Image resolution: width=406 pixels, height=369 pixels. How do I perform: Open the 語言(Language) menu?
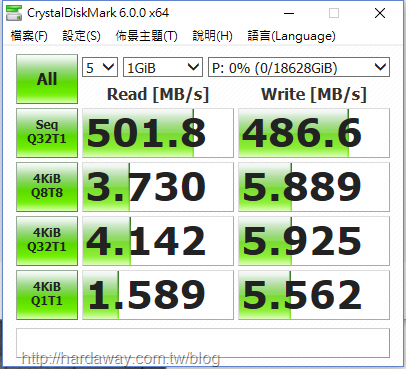[291, 36]
